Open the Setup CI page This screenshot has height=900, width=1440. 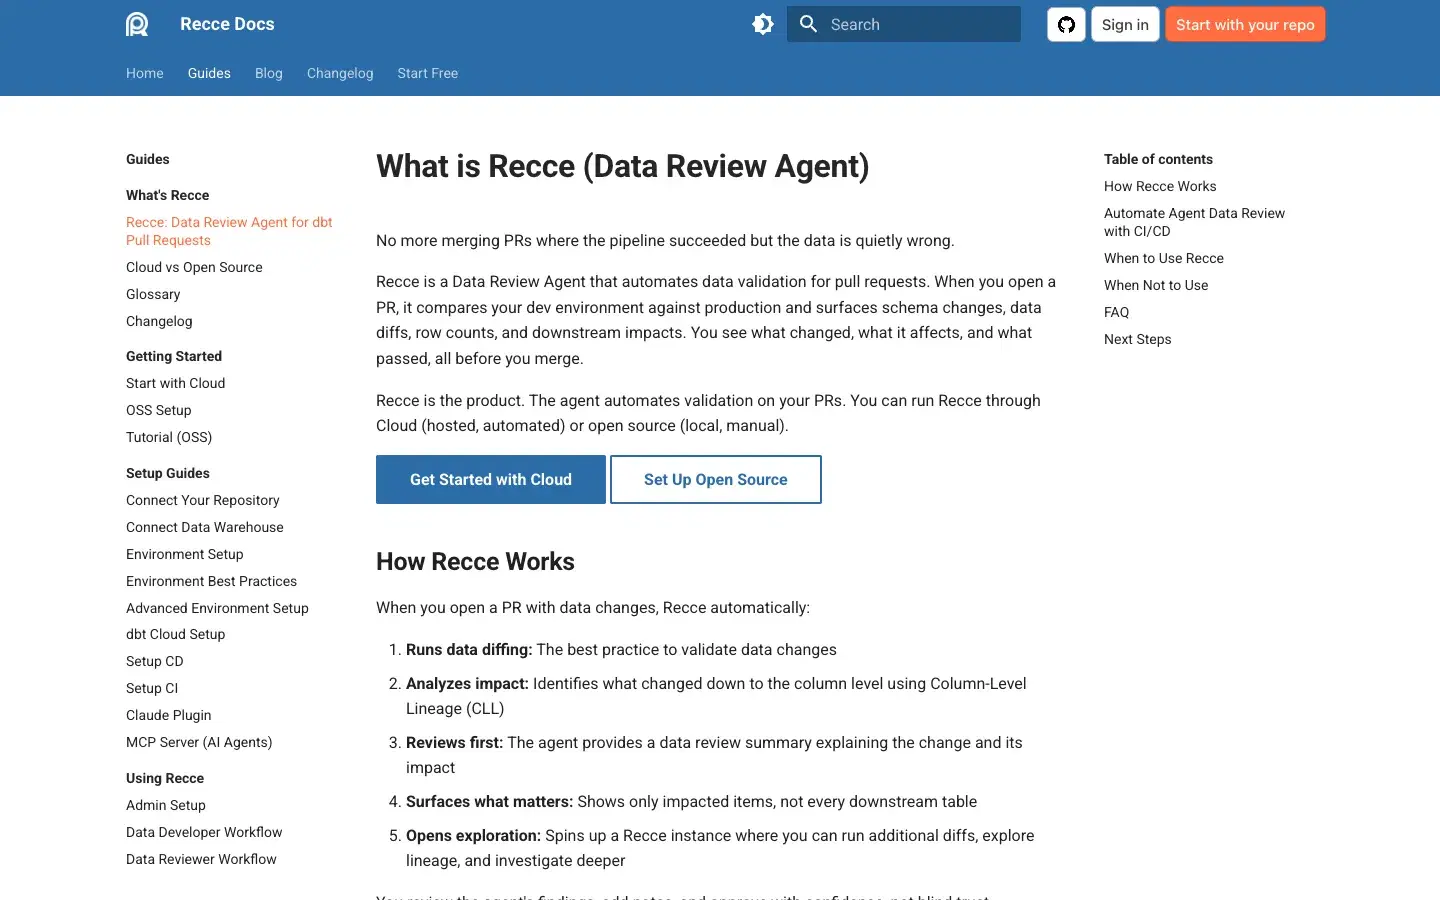click(x=152, y=688)
